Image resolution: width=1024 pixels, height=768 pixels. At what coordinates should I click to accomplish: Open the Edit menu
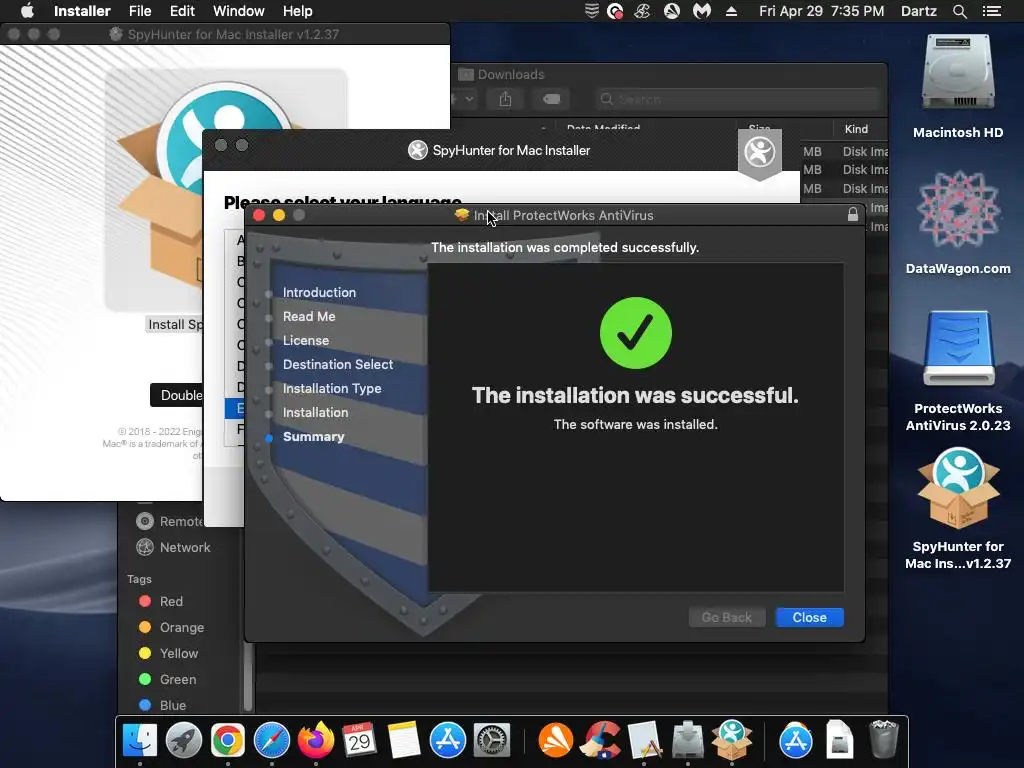point(182,11)
